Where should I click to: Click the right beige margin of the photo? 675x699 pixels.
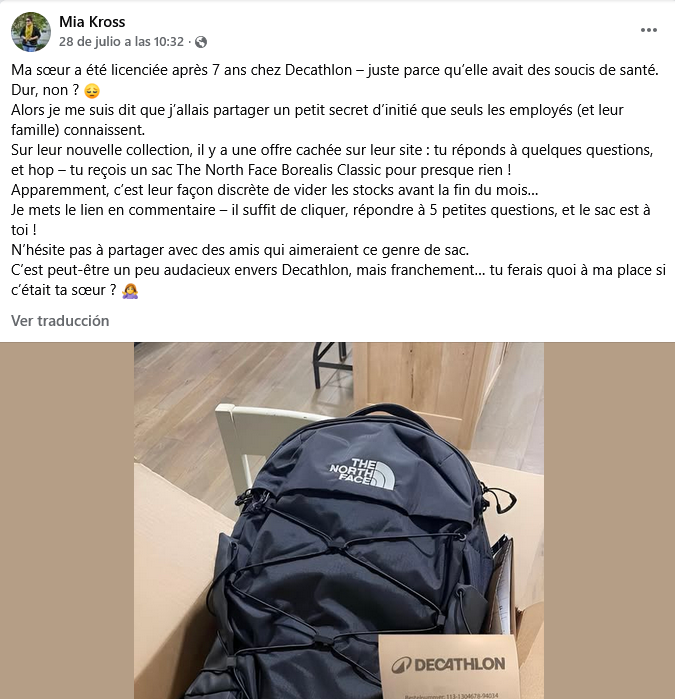click(609, 520)
